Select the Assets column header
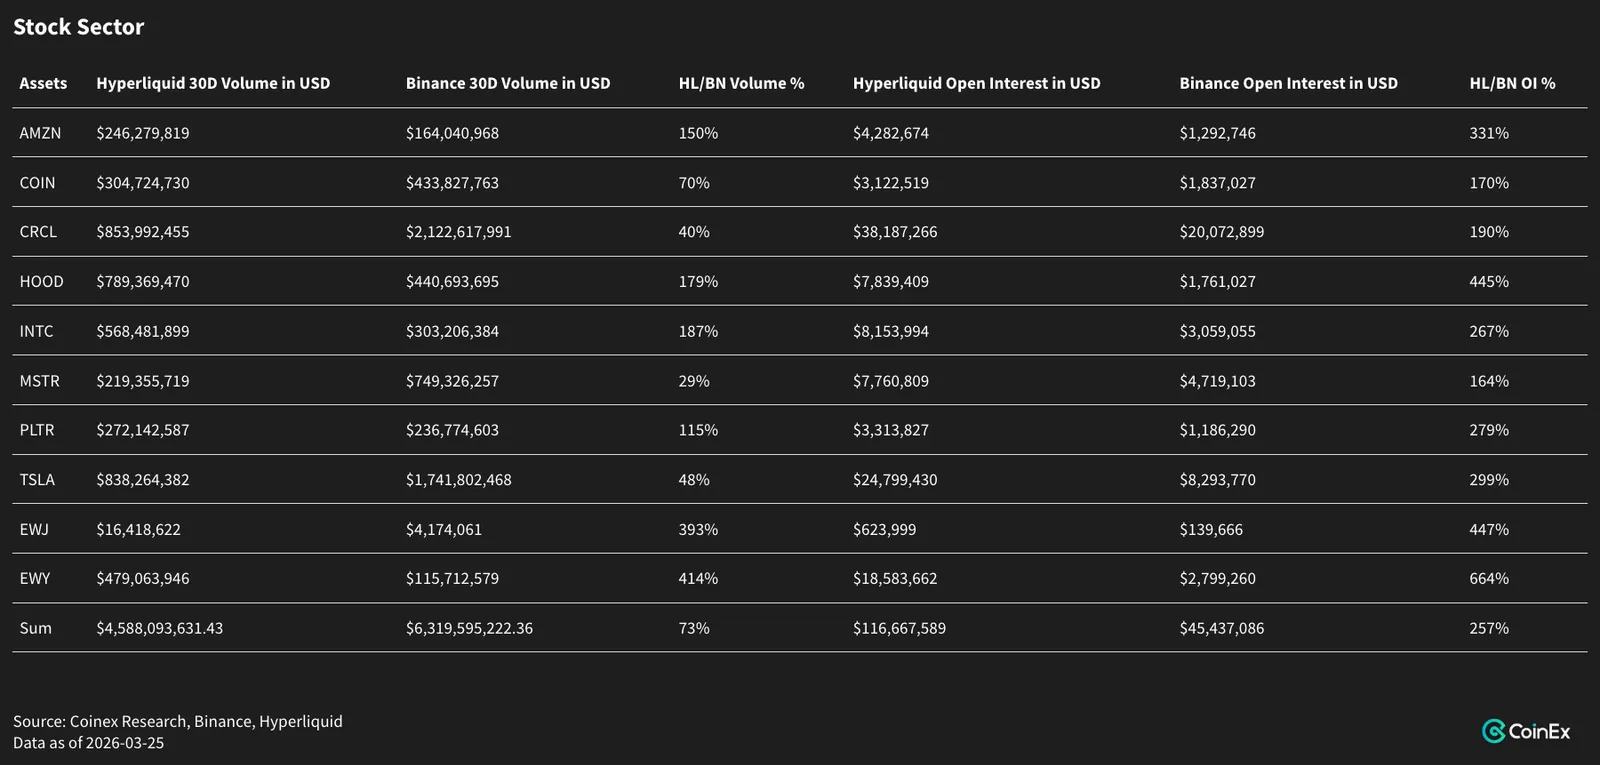1600x765 pixels. (x=43, y=83)
